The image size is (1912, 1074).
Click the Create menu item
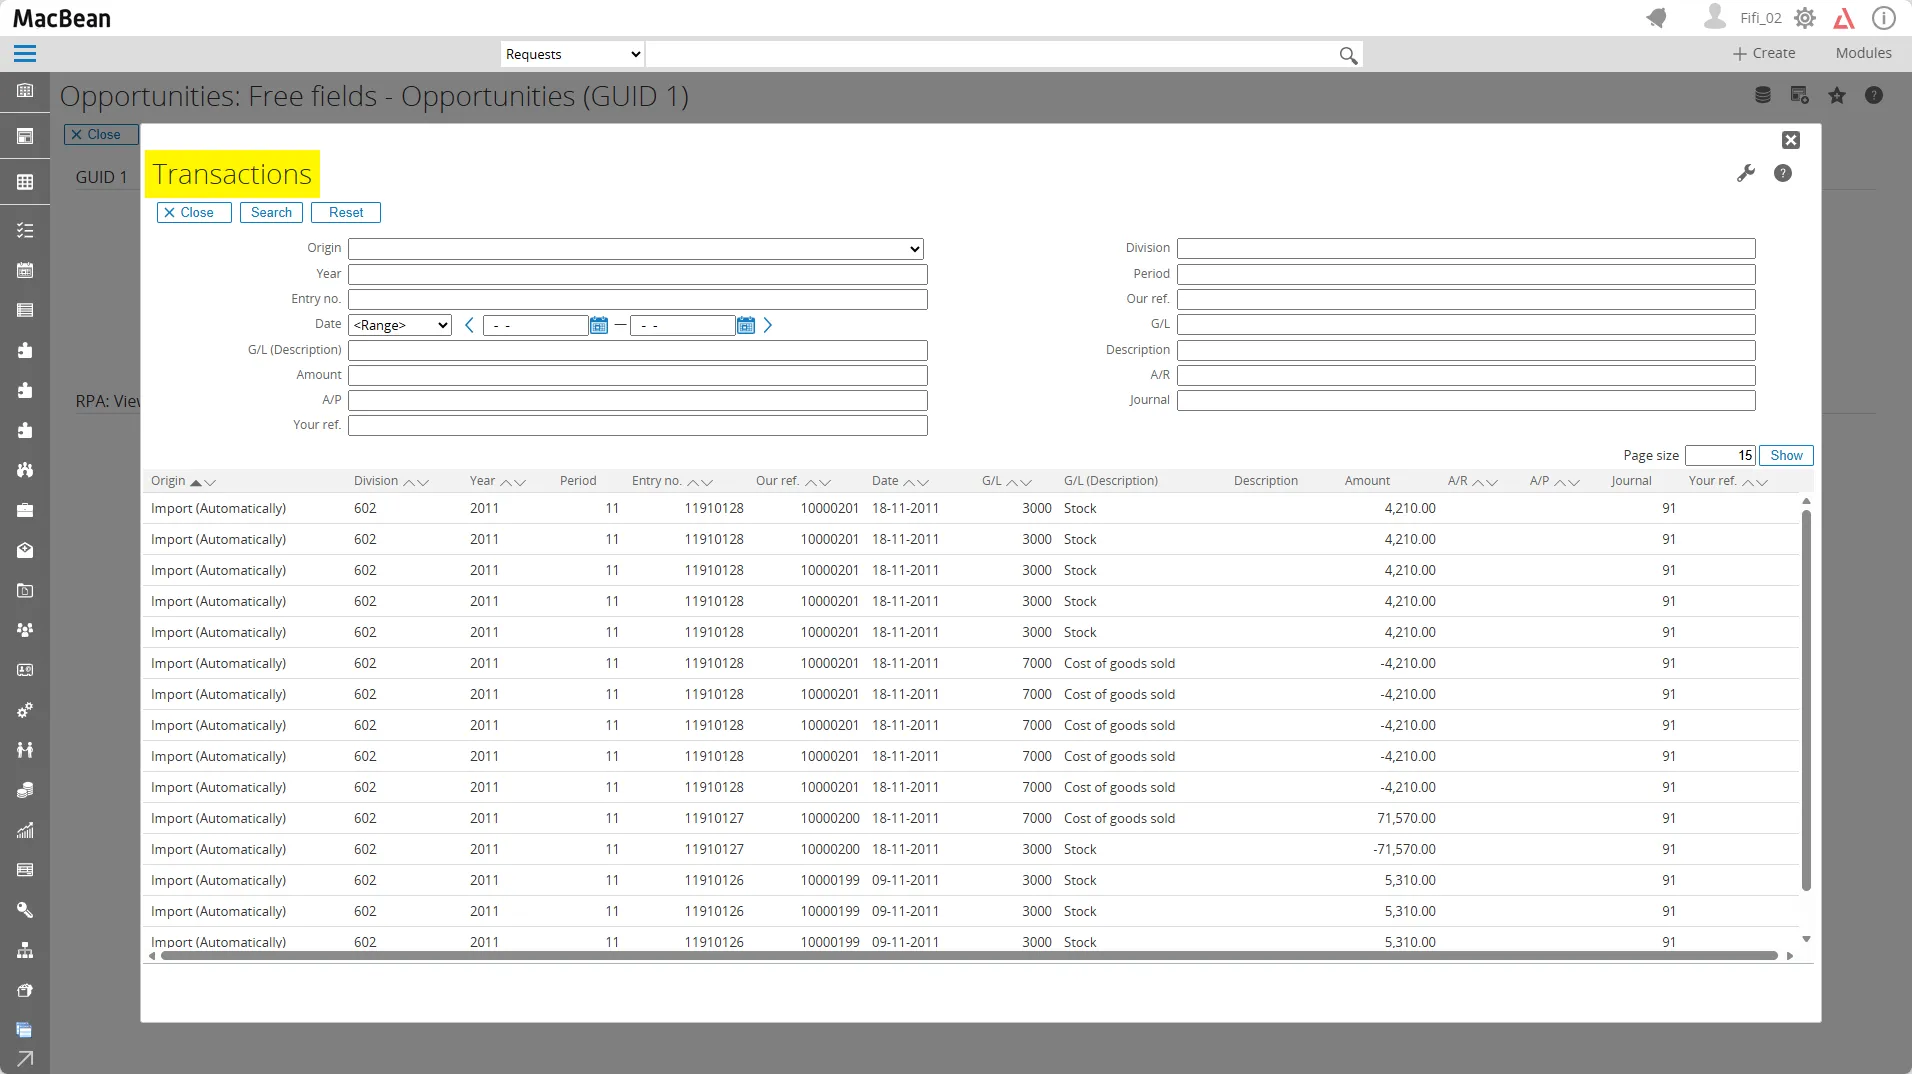[1763, 53]
